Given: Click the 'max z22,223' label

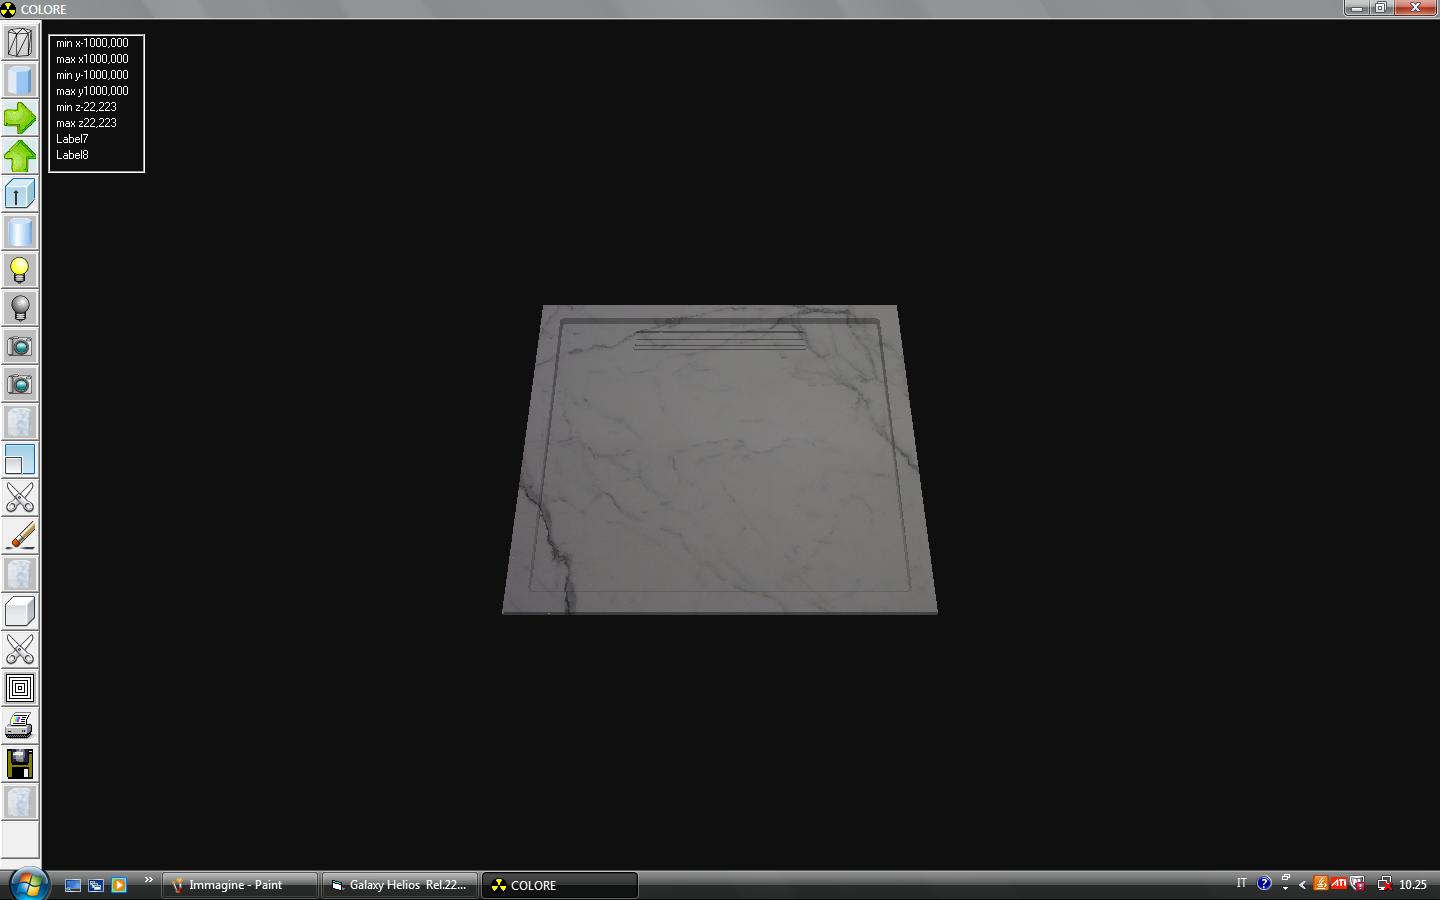Looking at the screenshot, I should (x=86, y=123).
